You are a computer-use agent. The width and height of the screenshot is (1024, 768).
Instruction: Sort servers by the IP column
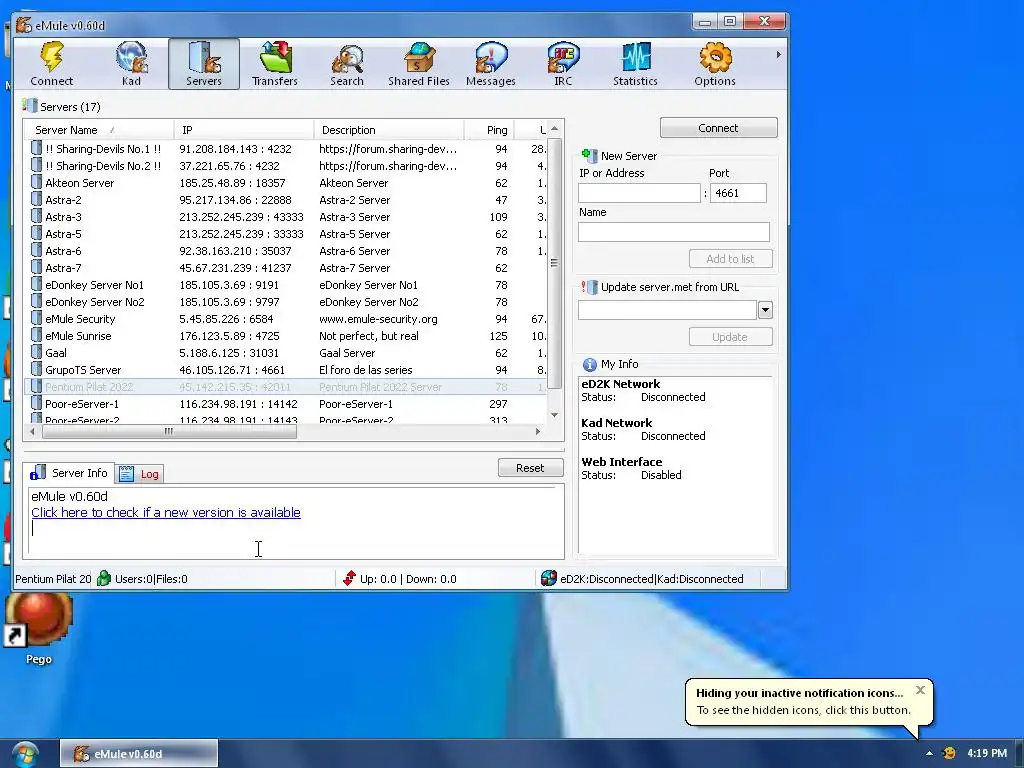click(x=244, y=130)
